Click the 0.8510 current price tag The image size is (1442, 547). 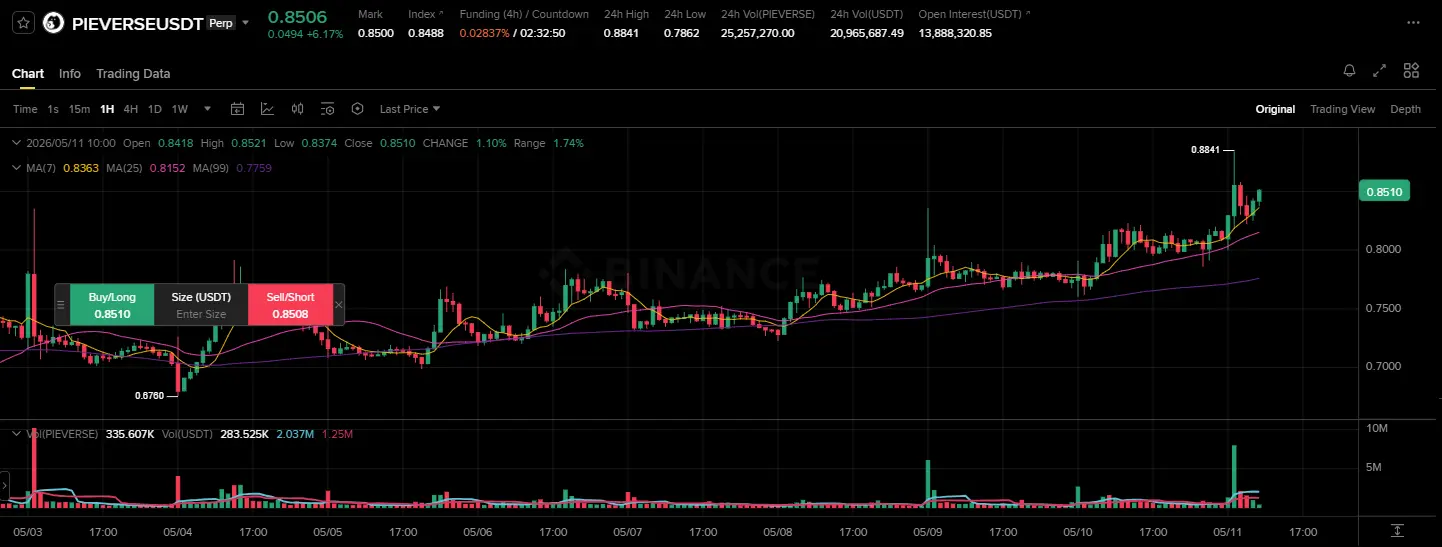tap(1384, 191)
